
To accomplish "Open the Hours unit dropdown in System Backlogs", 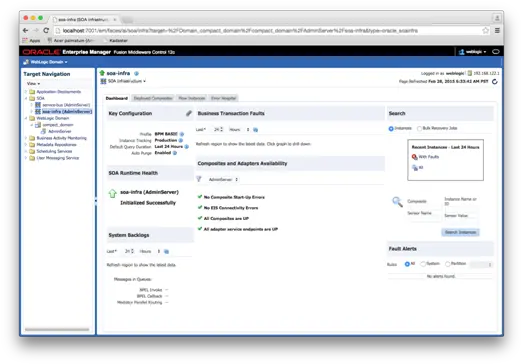I will tap(150, 251).
